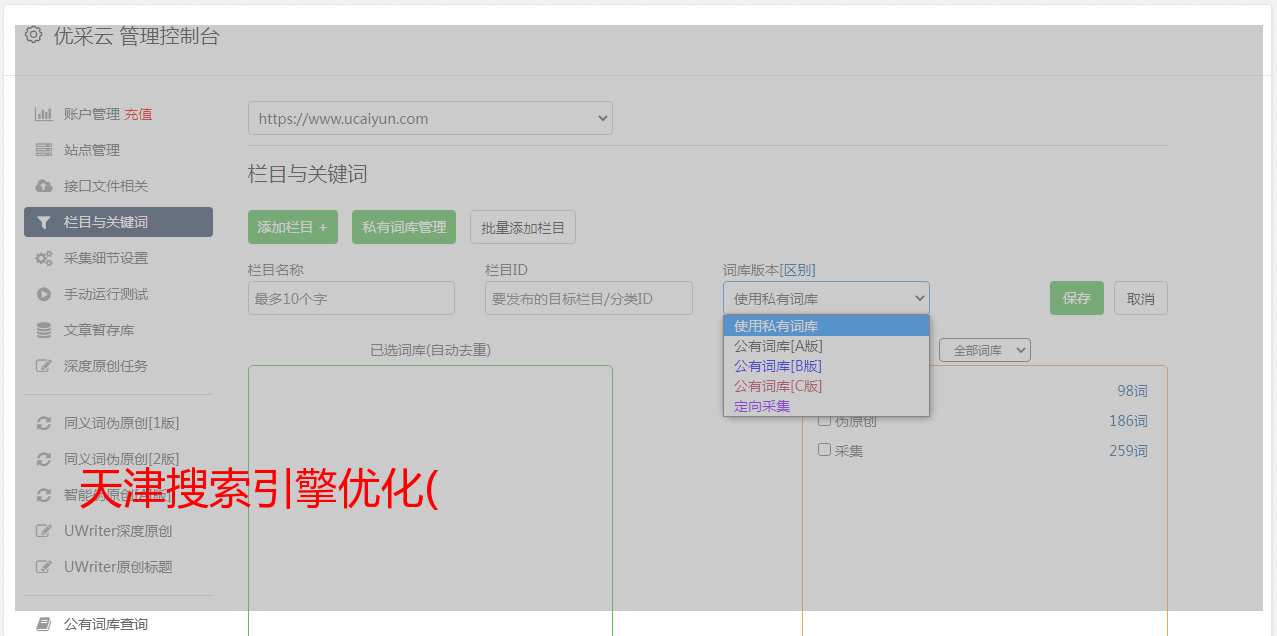Click the 259词 count
The image size is (1277, 636).
[x=1128, y=451]
